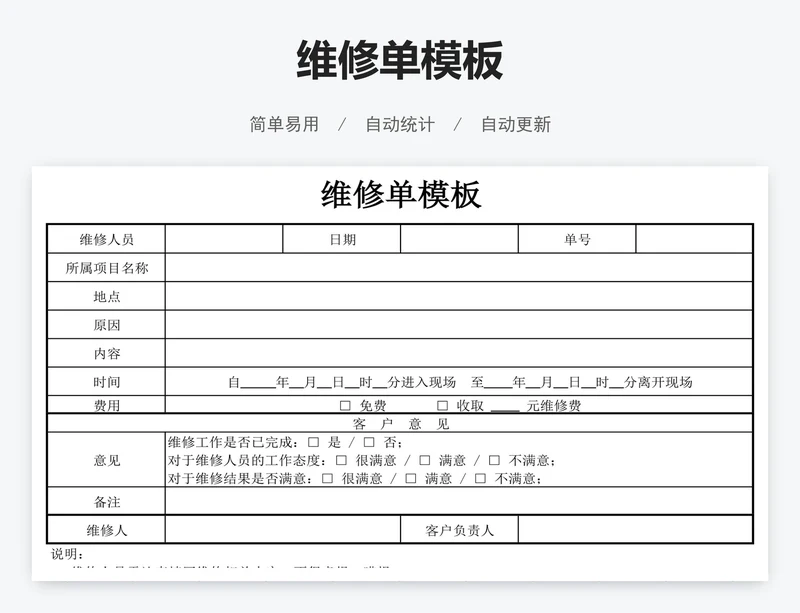
Task: Select the 内容 label cell
Action: coord(107,353)
